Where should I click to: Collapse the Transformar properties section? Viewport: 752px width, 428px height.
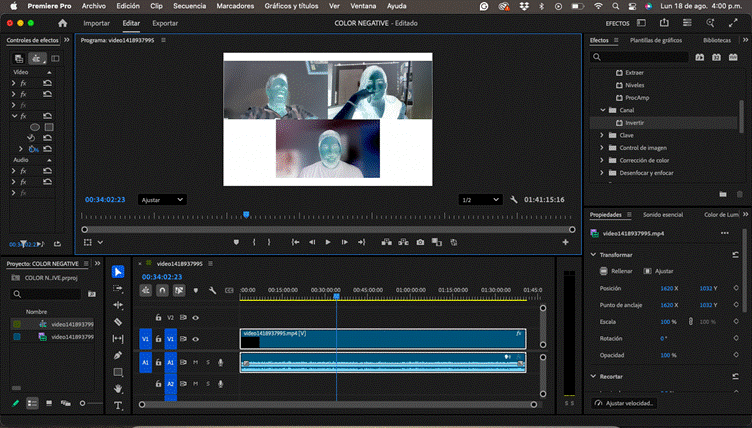pyautogui.click(x=593, y=255)
